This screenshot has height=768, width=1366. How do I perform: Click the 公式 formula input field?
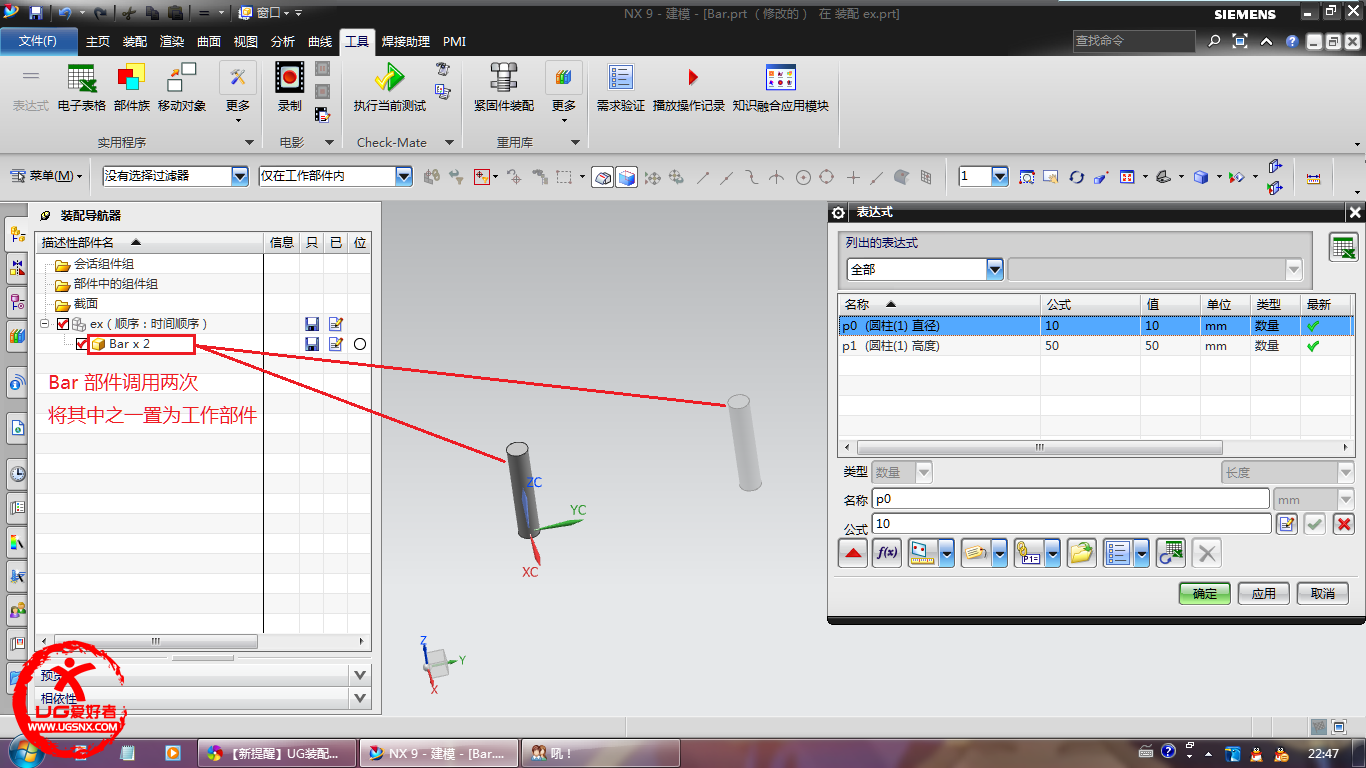click(x=1071, y=524)
